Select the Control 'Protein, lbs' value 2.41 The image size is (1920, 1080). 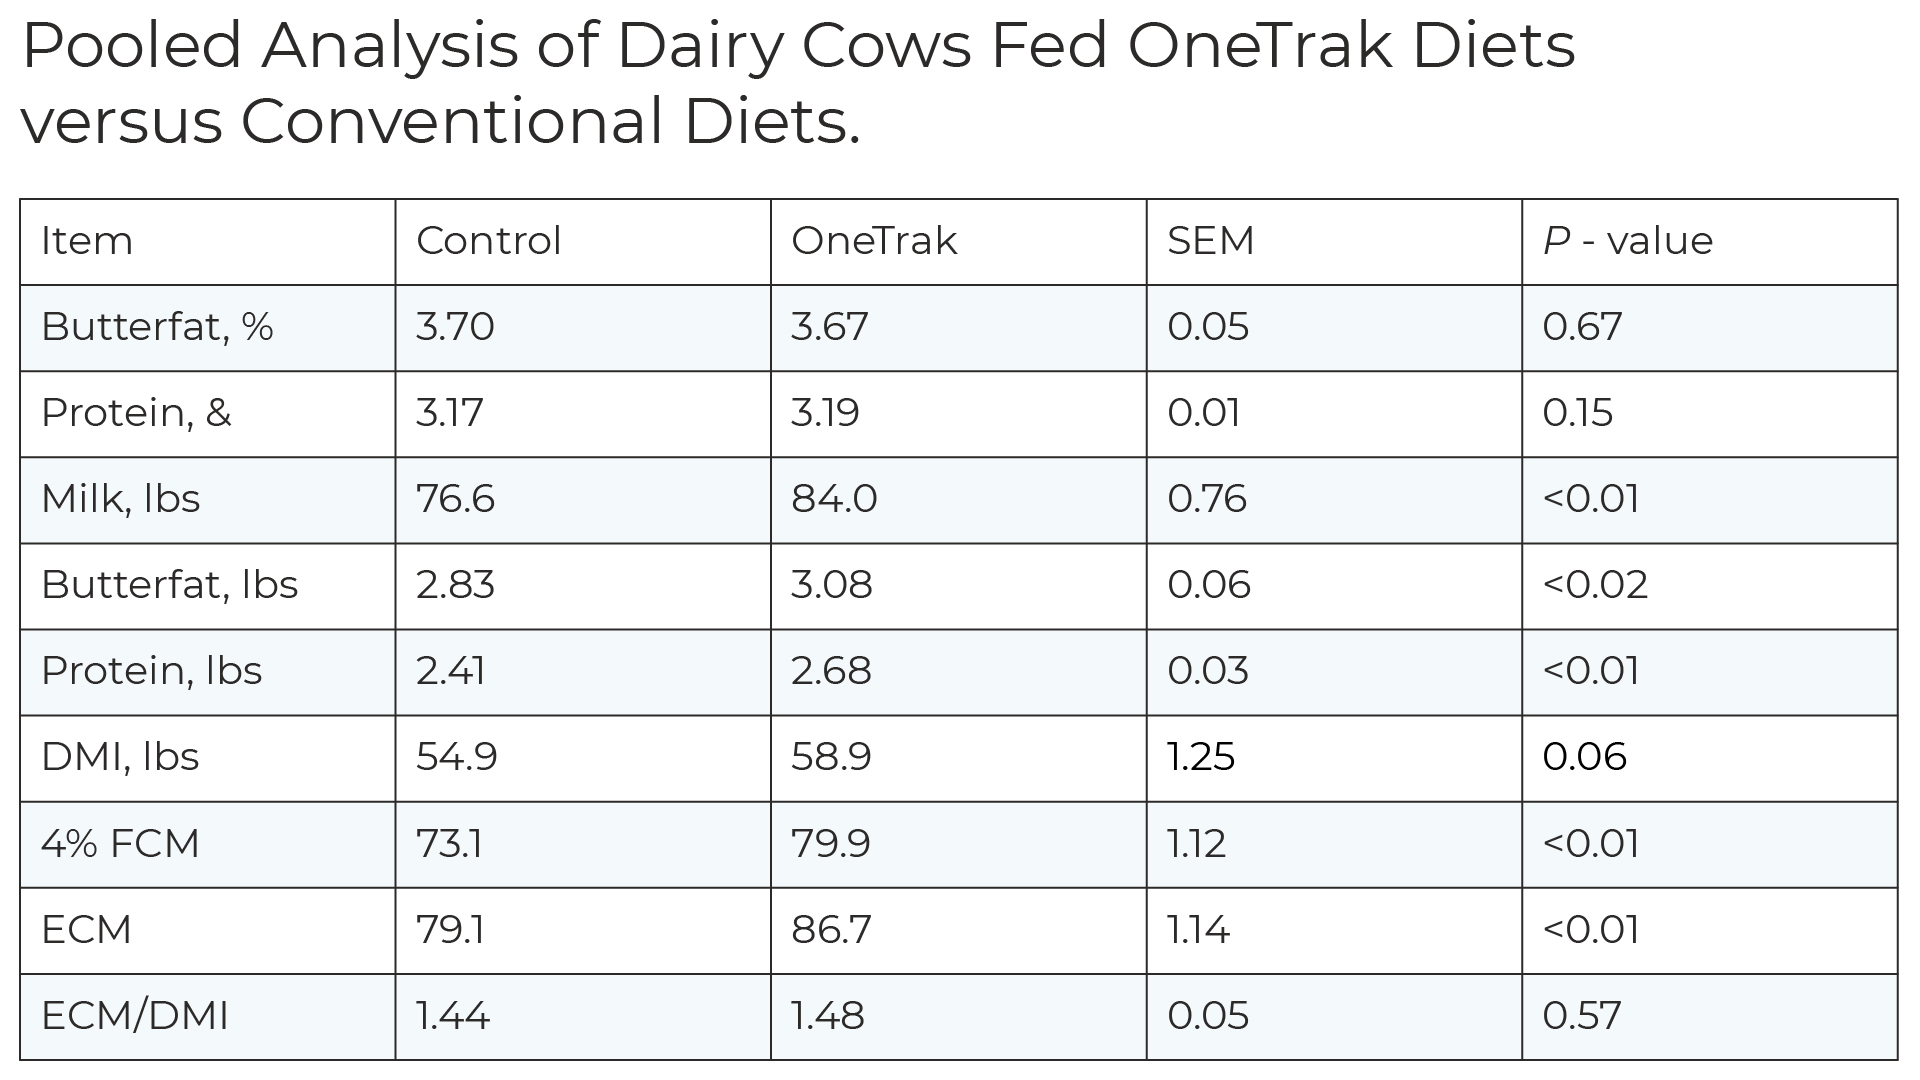(451, 671)
